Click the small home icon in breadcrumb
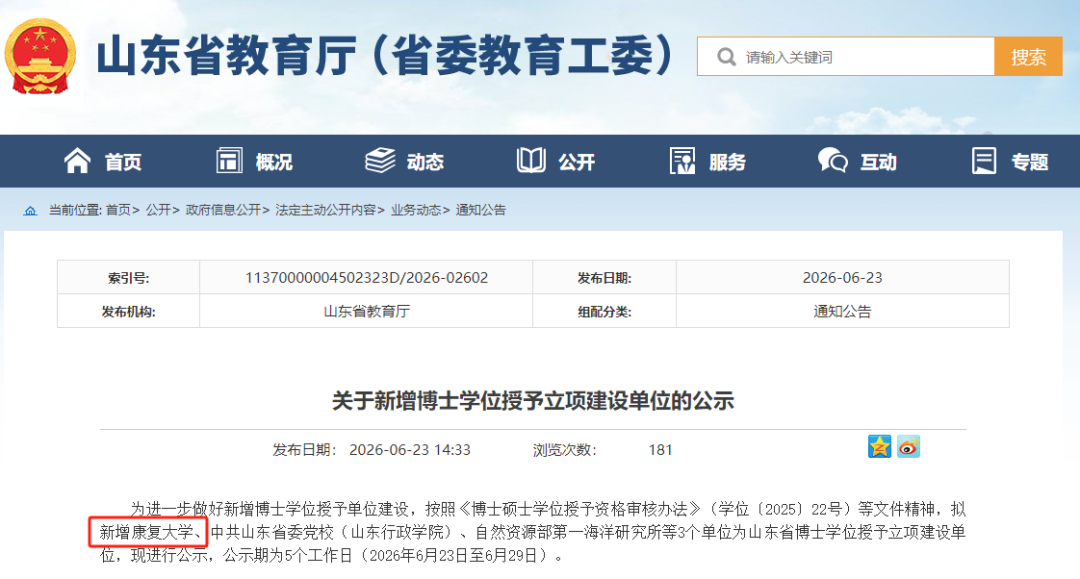Image resolution: width=1080 pixels, height=579 pixels. pyautogui.click(x=30, y=211)
